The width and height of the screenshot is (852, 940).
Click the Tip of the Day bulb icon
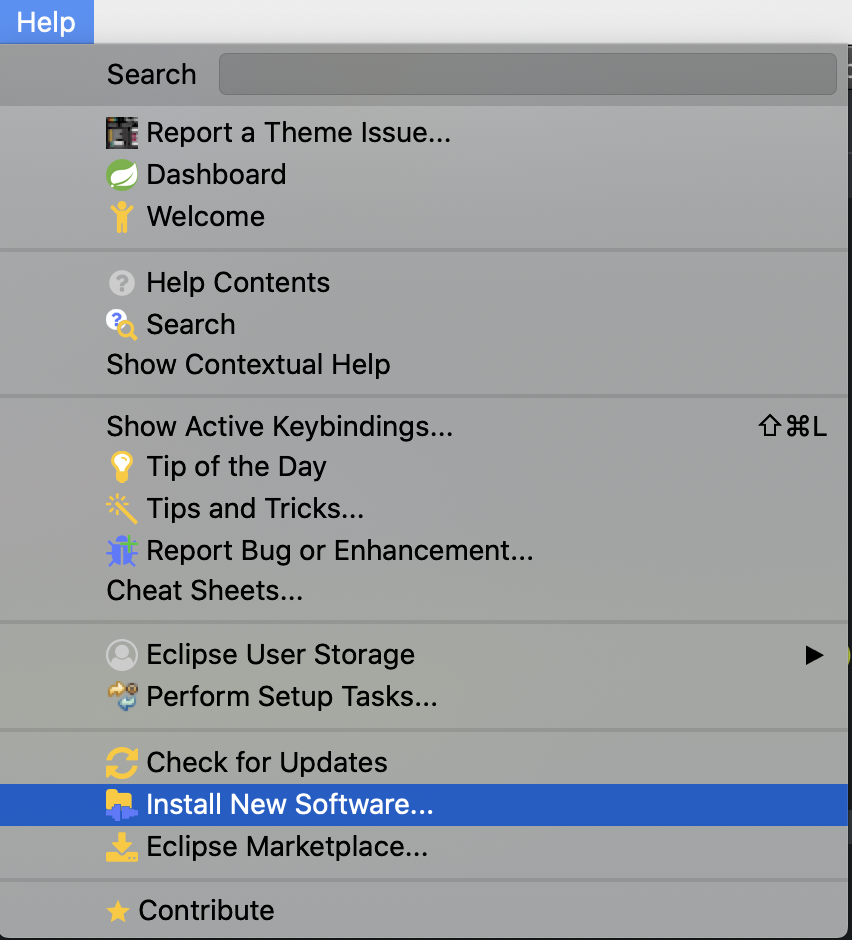tap(121, 466)
